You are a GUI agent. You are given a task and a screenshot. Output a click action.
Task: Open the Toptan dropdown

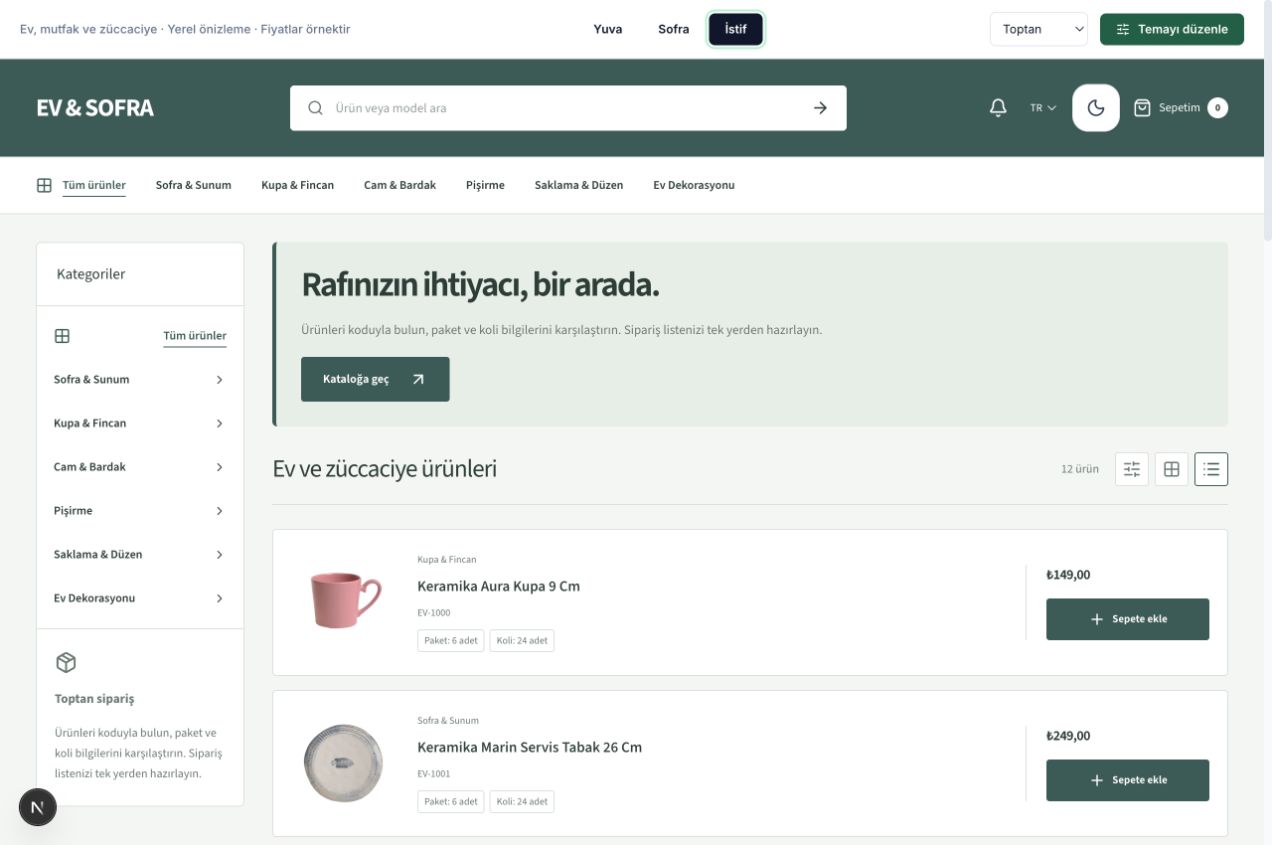(x=1039, y=29)
